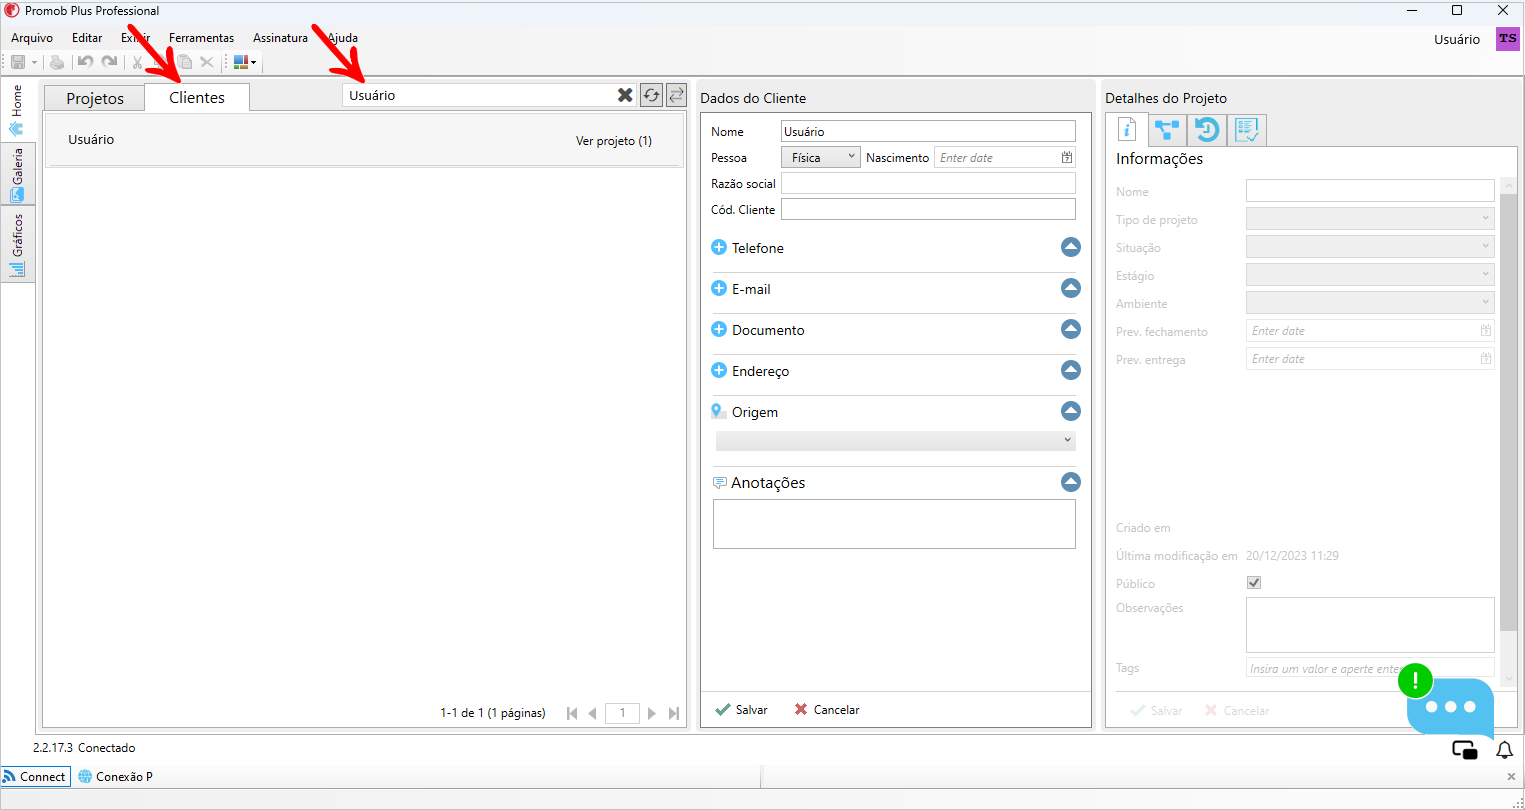The width and height of the screenshot is (1525, 810).
Task: Open the Pessoa Física dropdown
Action: 821,157
